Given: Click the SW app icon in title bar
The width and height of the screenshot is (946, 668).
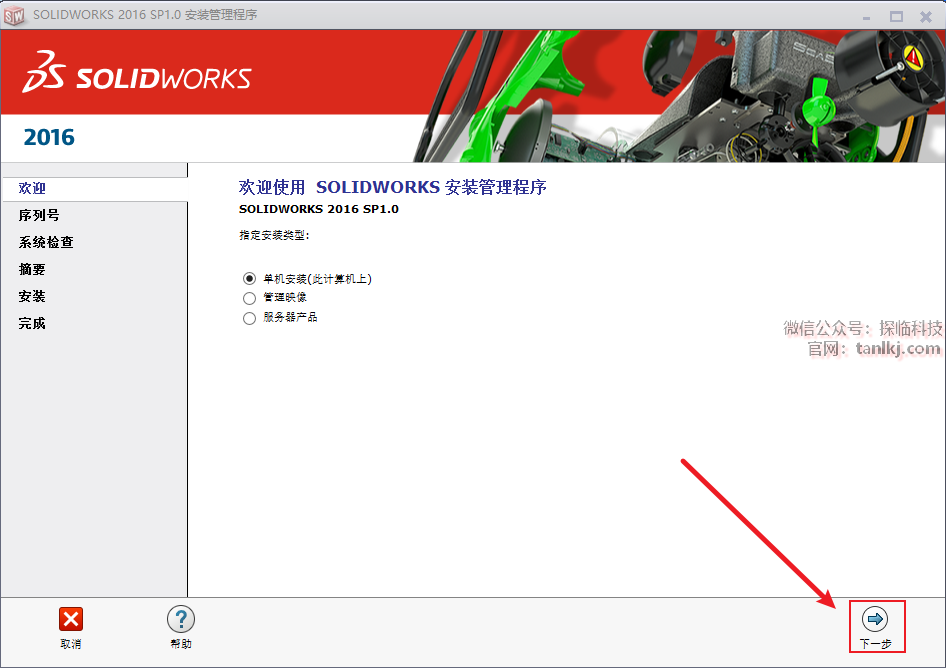Looking at the screenshot, I should [14, 15].
